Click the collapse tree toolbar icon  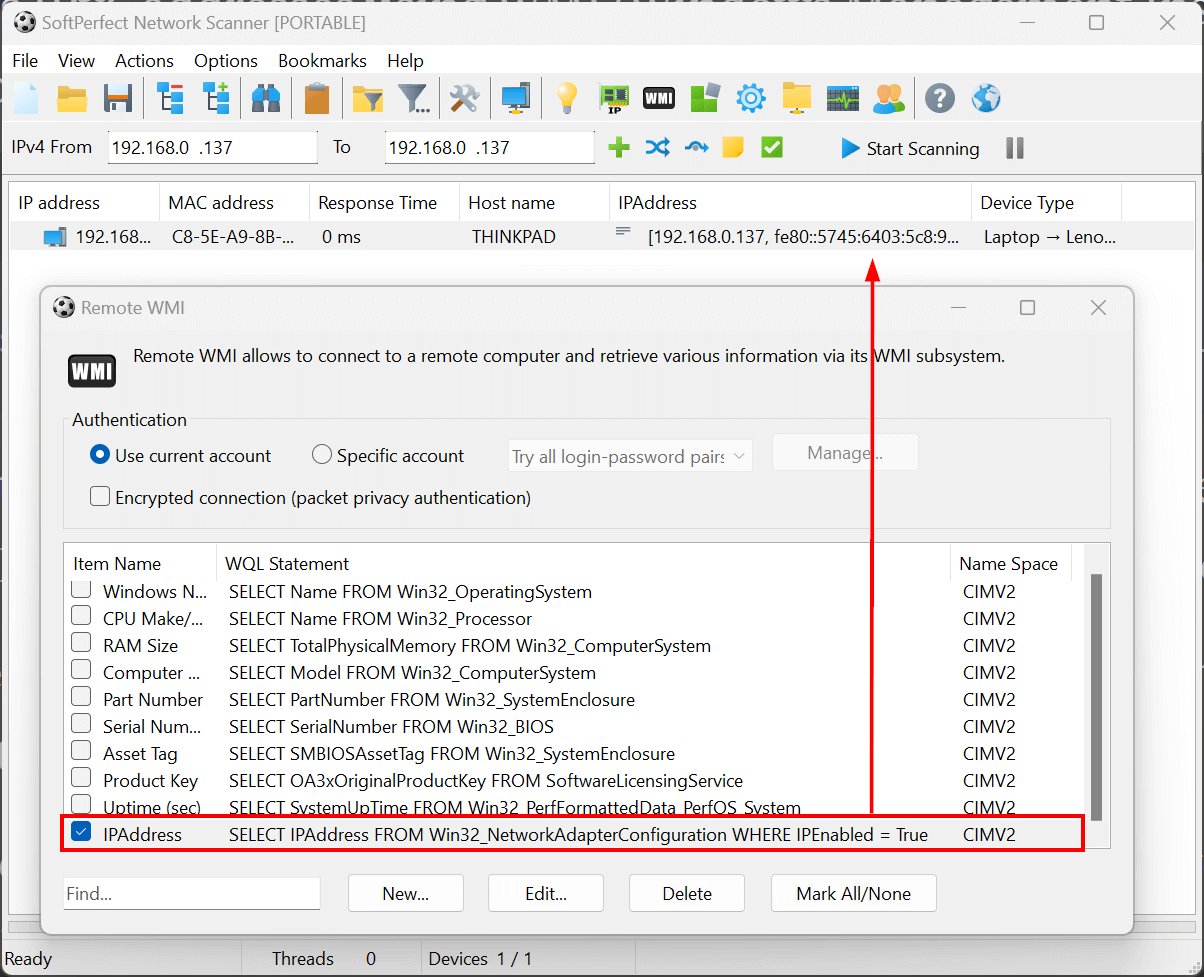pyautogui.click(x=170, y=98)
